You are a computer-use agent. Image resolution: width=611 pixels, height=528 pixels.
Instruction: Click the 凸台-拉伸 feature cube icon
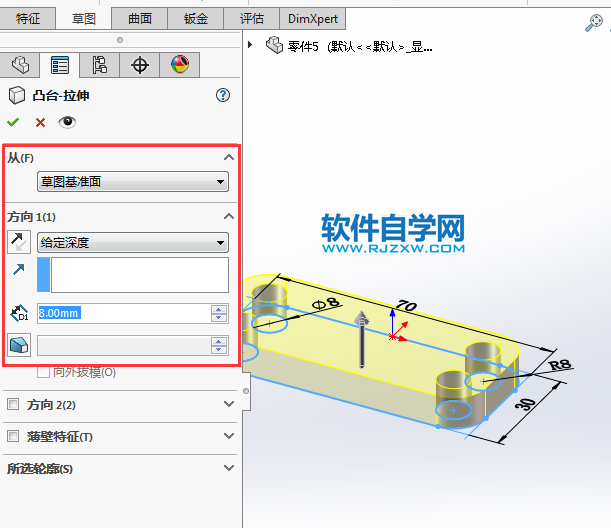tap(17, 95)
